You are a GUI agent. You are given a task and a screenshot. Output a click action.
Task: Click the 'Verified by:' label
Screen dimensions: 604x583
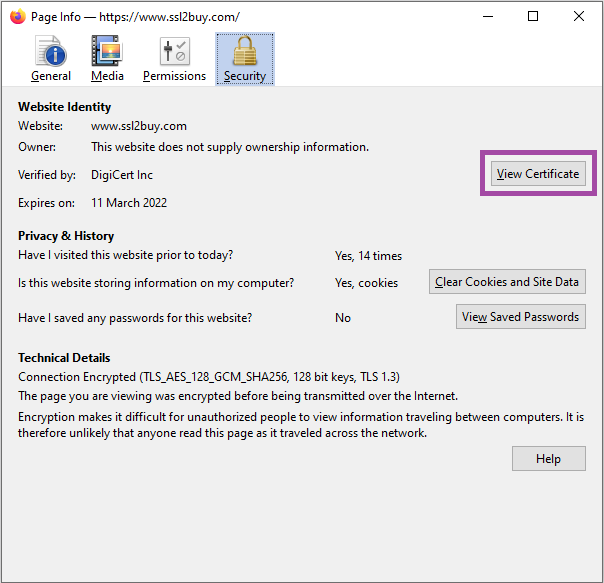pos(47,175)
